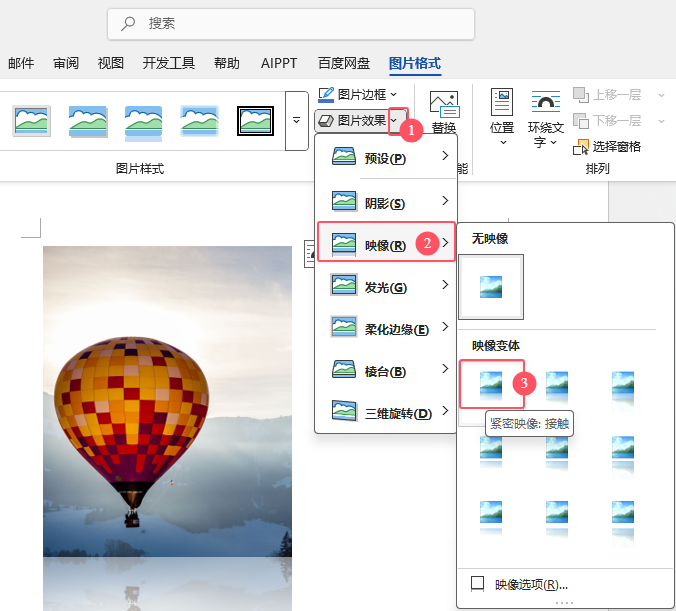Switch to the 邮件 tab

tap(21, 63)
